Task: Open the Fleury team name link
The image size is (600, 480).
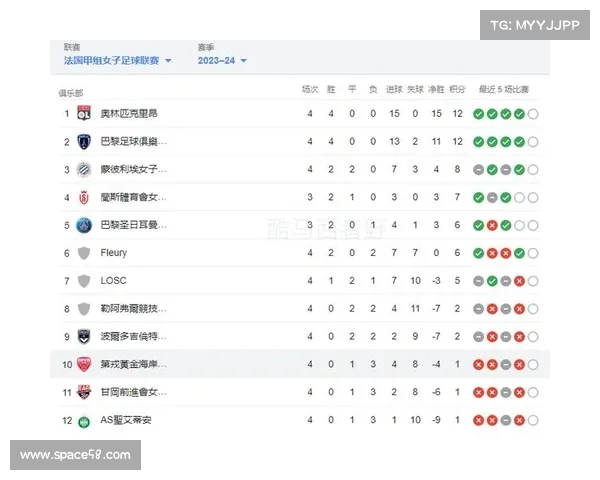Action: coord(114,253)
